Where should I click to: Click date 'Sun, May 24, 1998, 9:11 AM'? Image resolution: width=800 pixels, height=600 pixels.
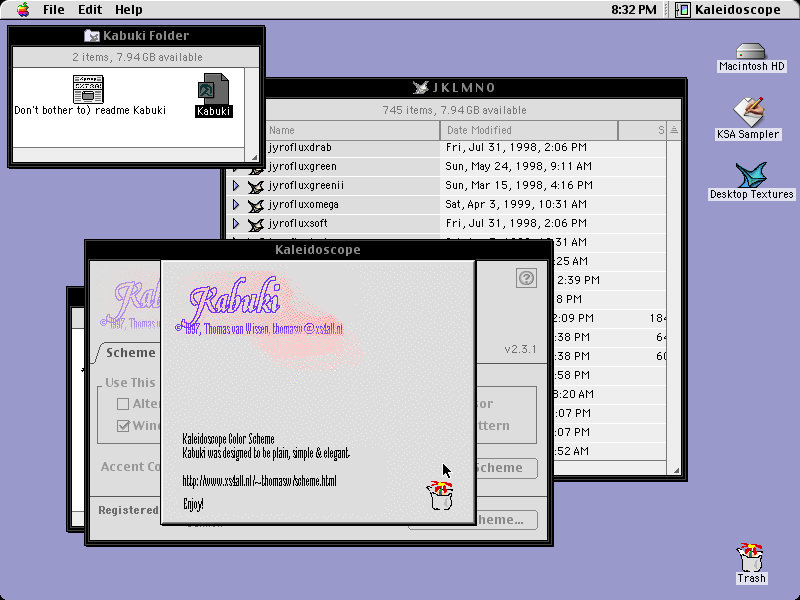[518, 166]
